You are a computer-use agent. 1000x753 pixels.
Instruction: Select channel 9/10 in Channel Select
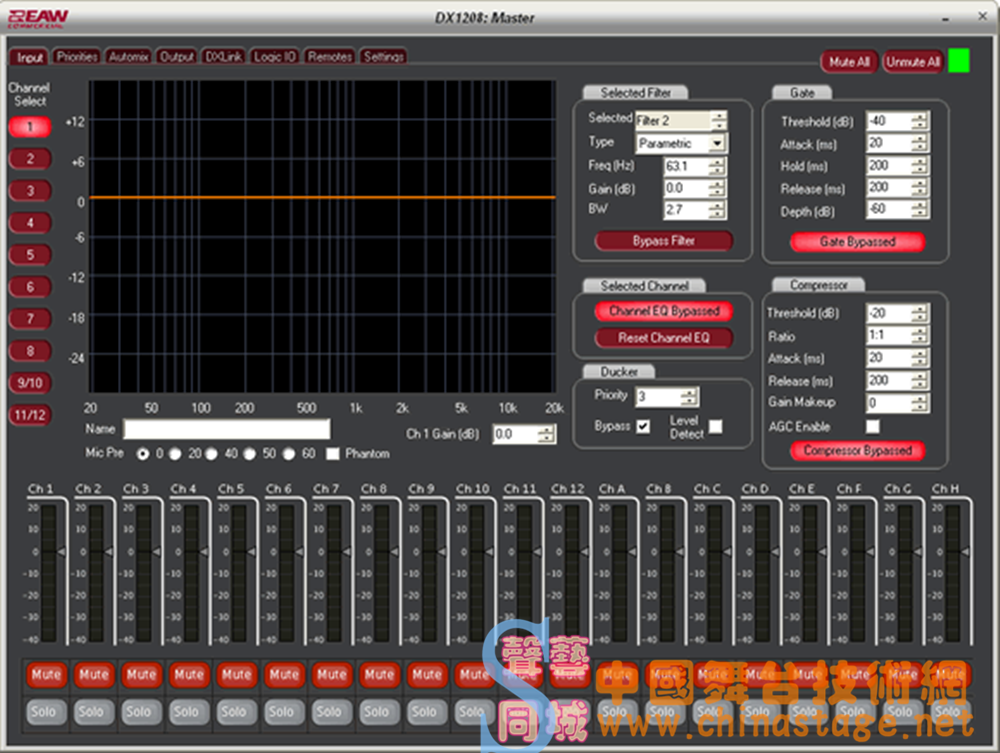(x=29, y=383)
